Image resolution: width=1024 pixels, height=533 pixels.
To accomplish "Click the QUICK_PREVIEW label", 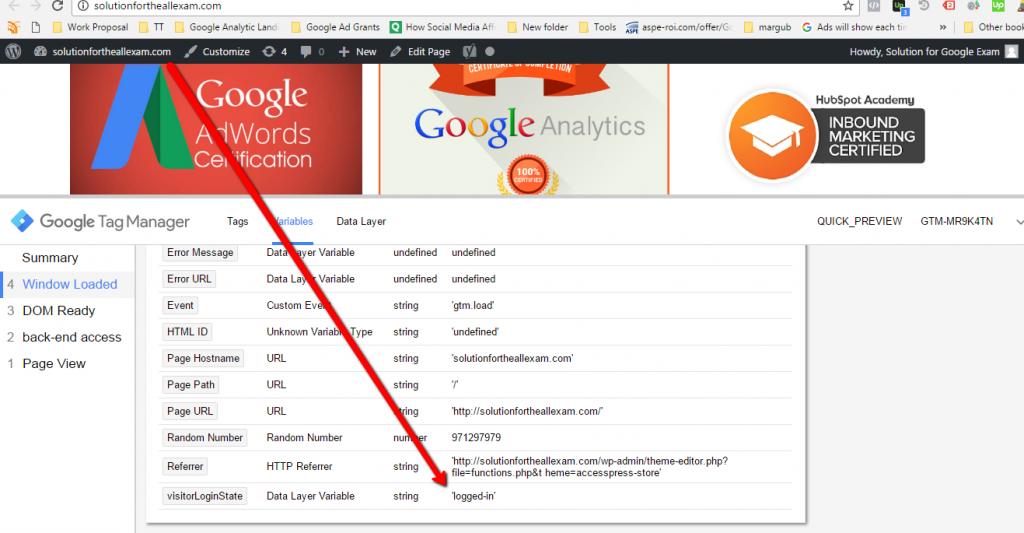I will pyautogui.click(x=859, y=221).
